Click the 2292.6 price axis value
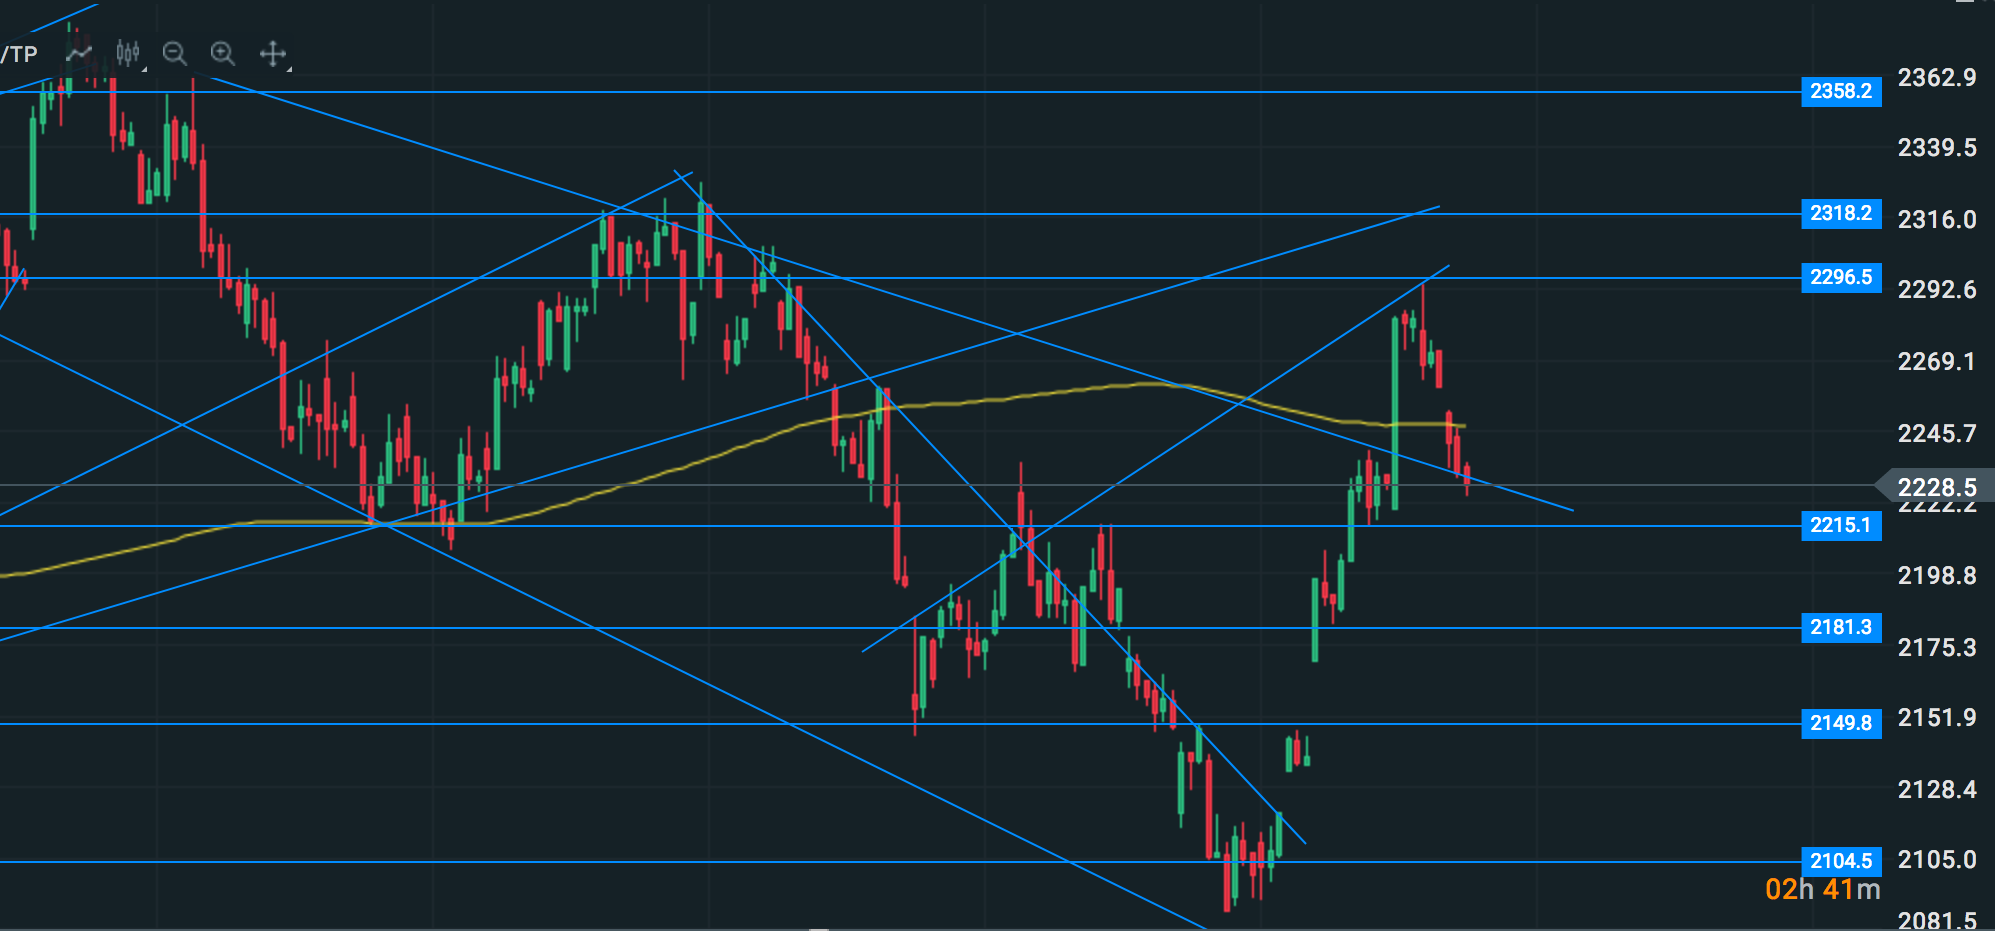The width and height of the screenshot is (1995, 931). (1937, 289)
